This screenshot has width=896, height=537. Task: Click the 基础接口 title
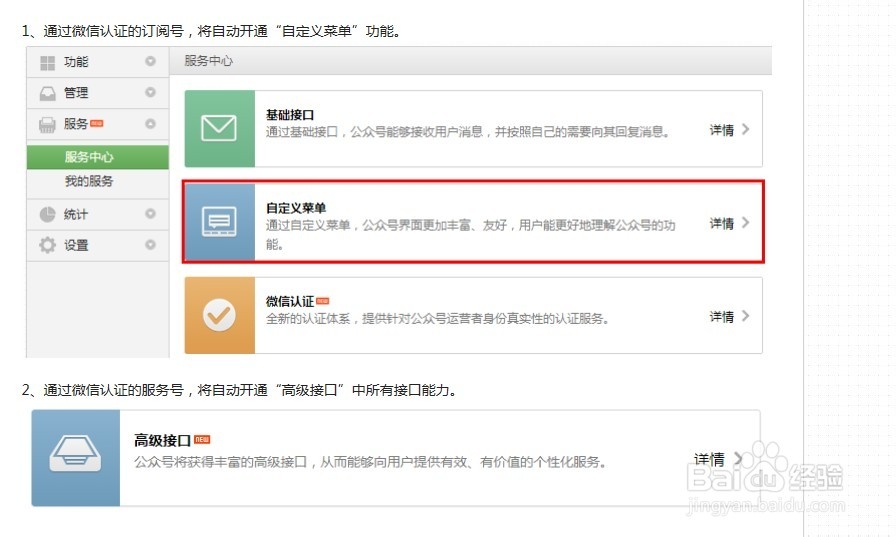pyautogui.click(x=290, y=115)
